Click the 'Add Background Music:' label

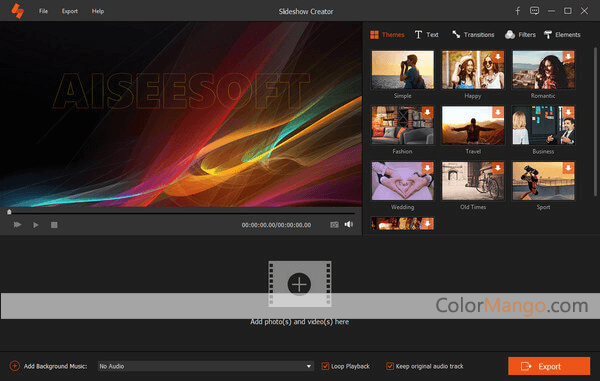point(55,366)
